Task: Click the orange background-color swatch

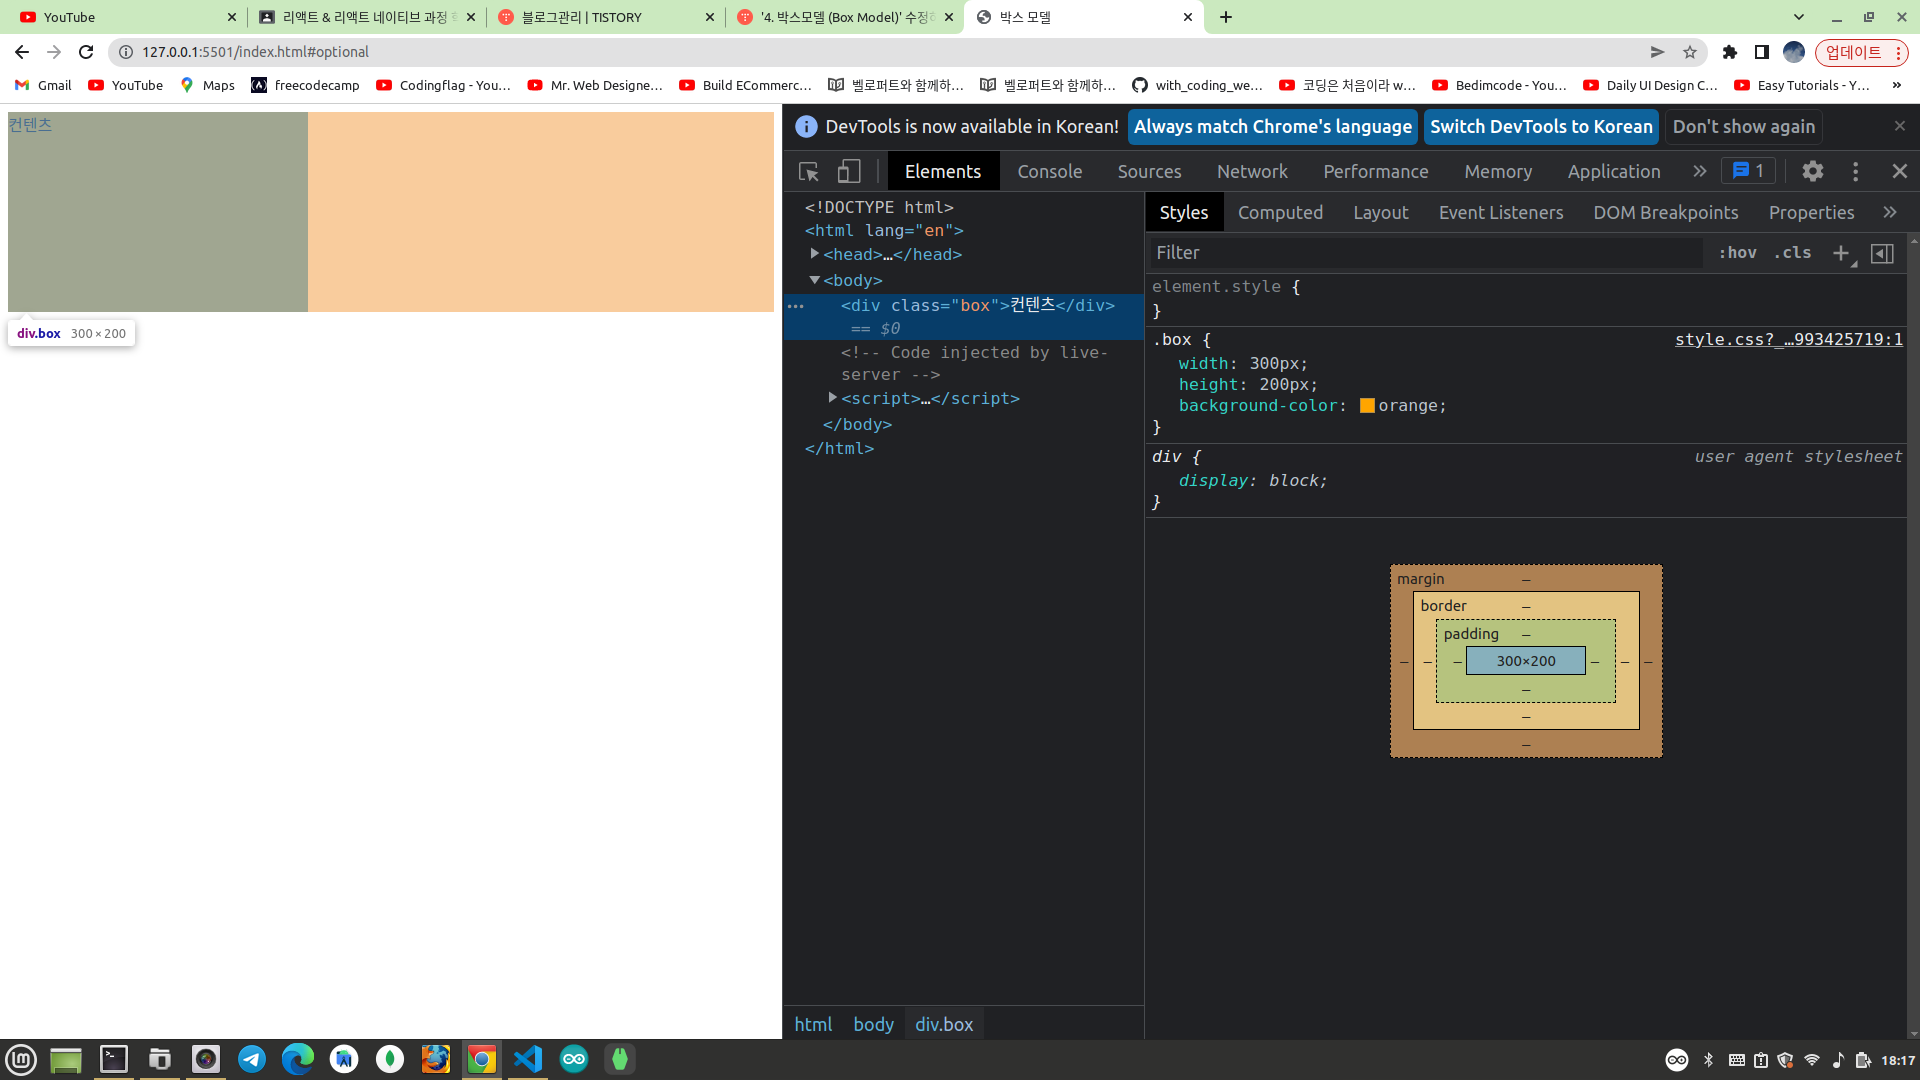Action: click(x=1367, y=406)
